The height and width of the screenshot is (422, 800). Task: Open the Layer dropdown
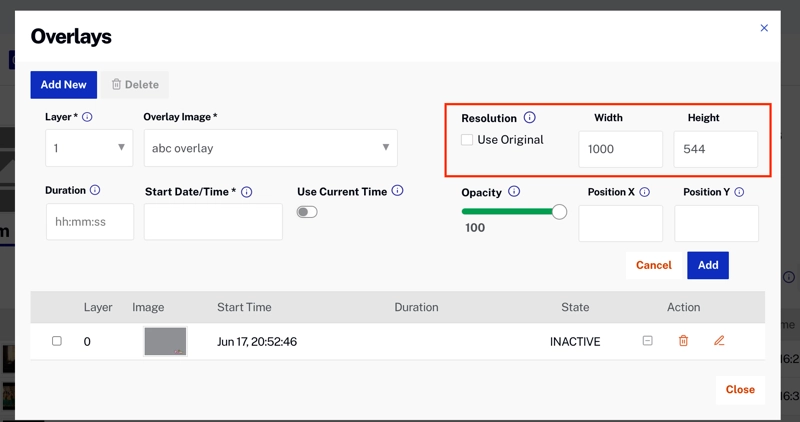pyautogui.click(x=89, y=148)
